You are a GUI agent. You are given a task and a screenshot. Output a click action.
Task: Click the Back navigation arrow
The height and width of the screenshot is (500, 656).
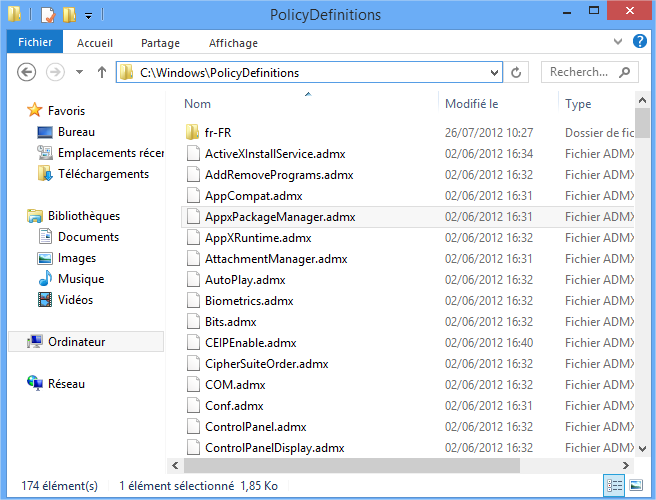coord(26,72)
